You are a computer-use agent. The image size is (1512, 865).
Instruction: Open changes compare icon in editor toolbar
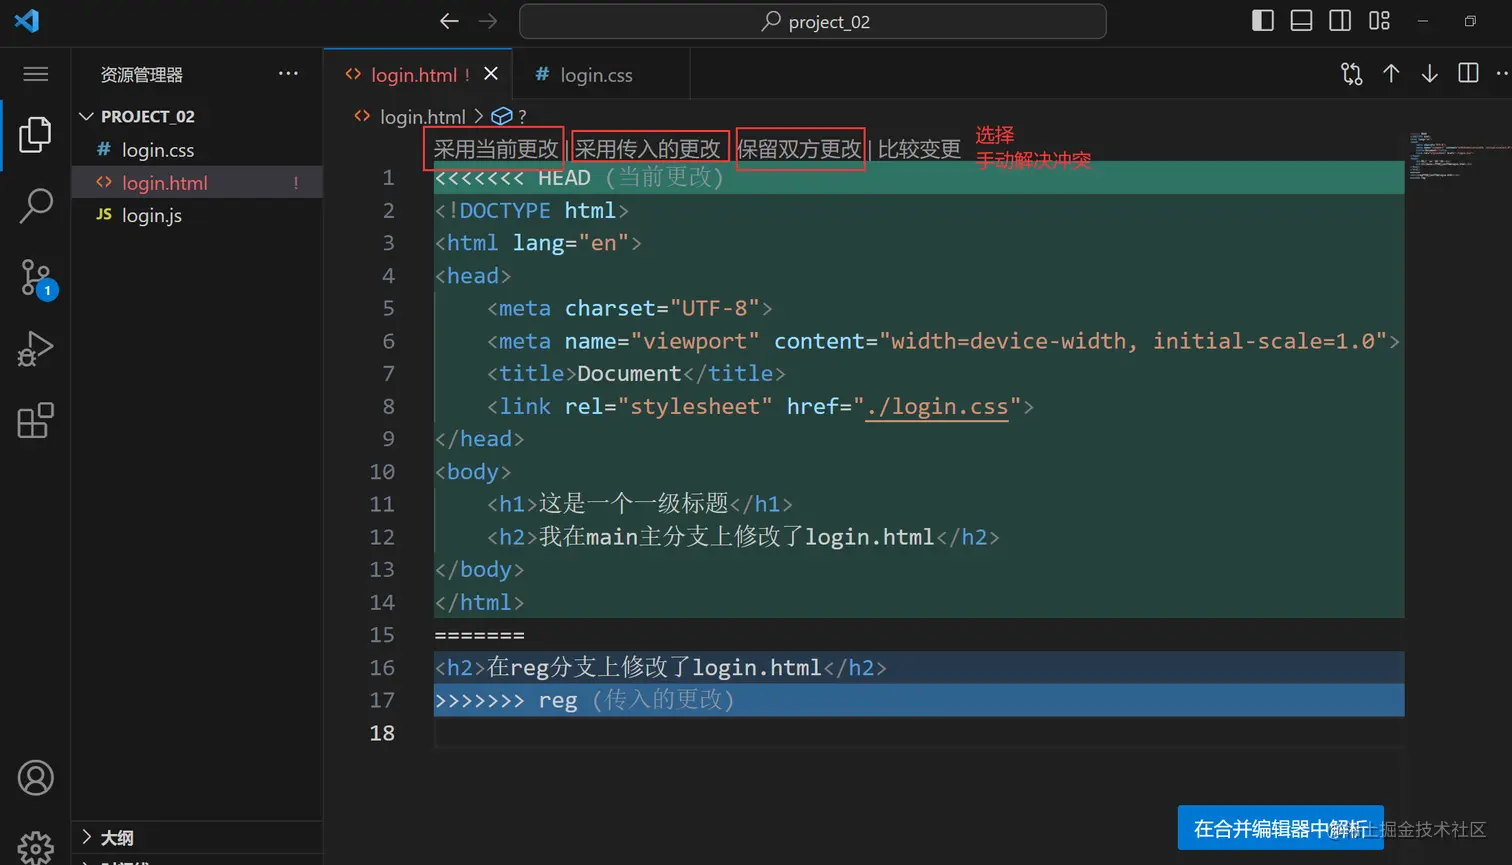[1352, 74]
